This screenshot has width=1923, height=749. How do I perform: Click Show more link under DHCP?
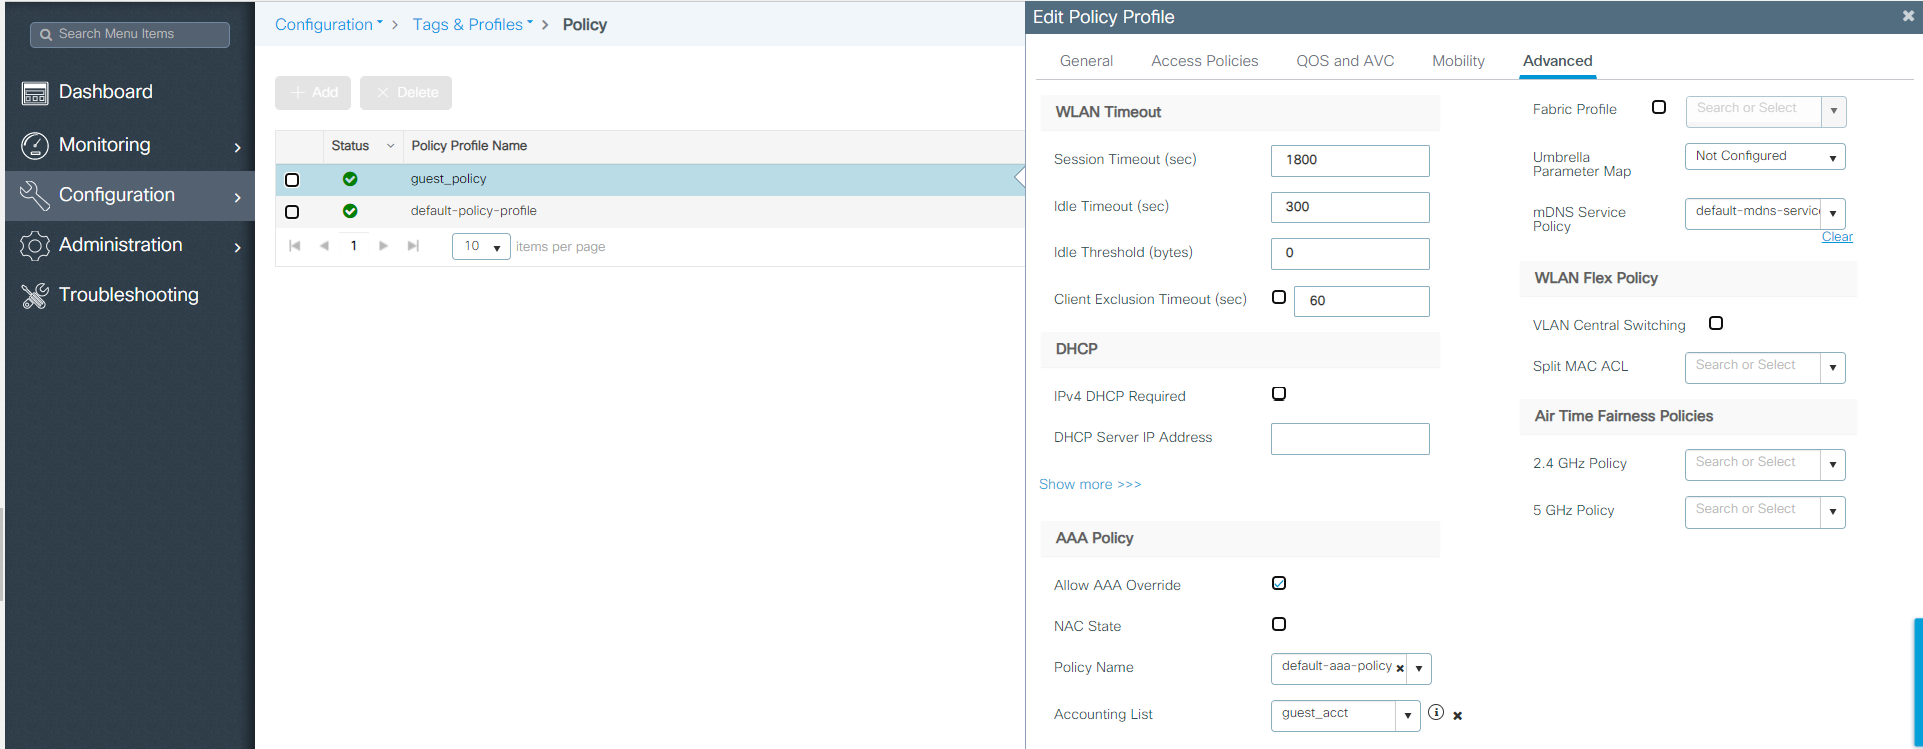(1090, 484)
